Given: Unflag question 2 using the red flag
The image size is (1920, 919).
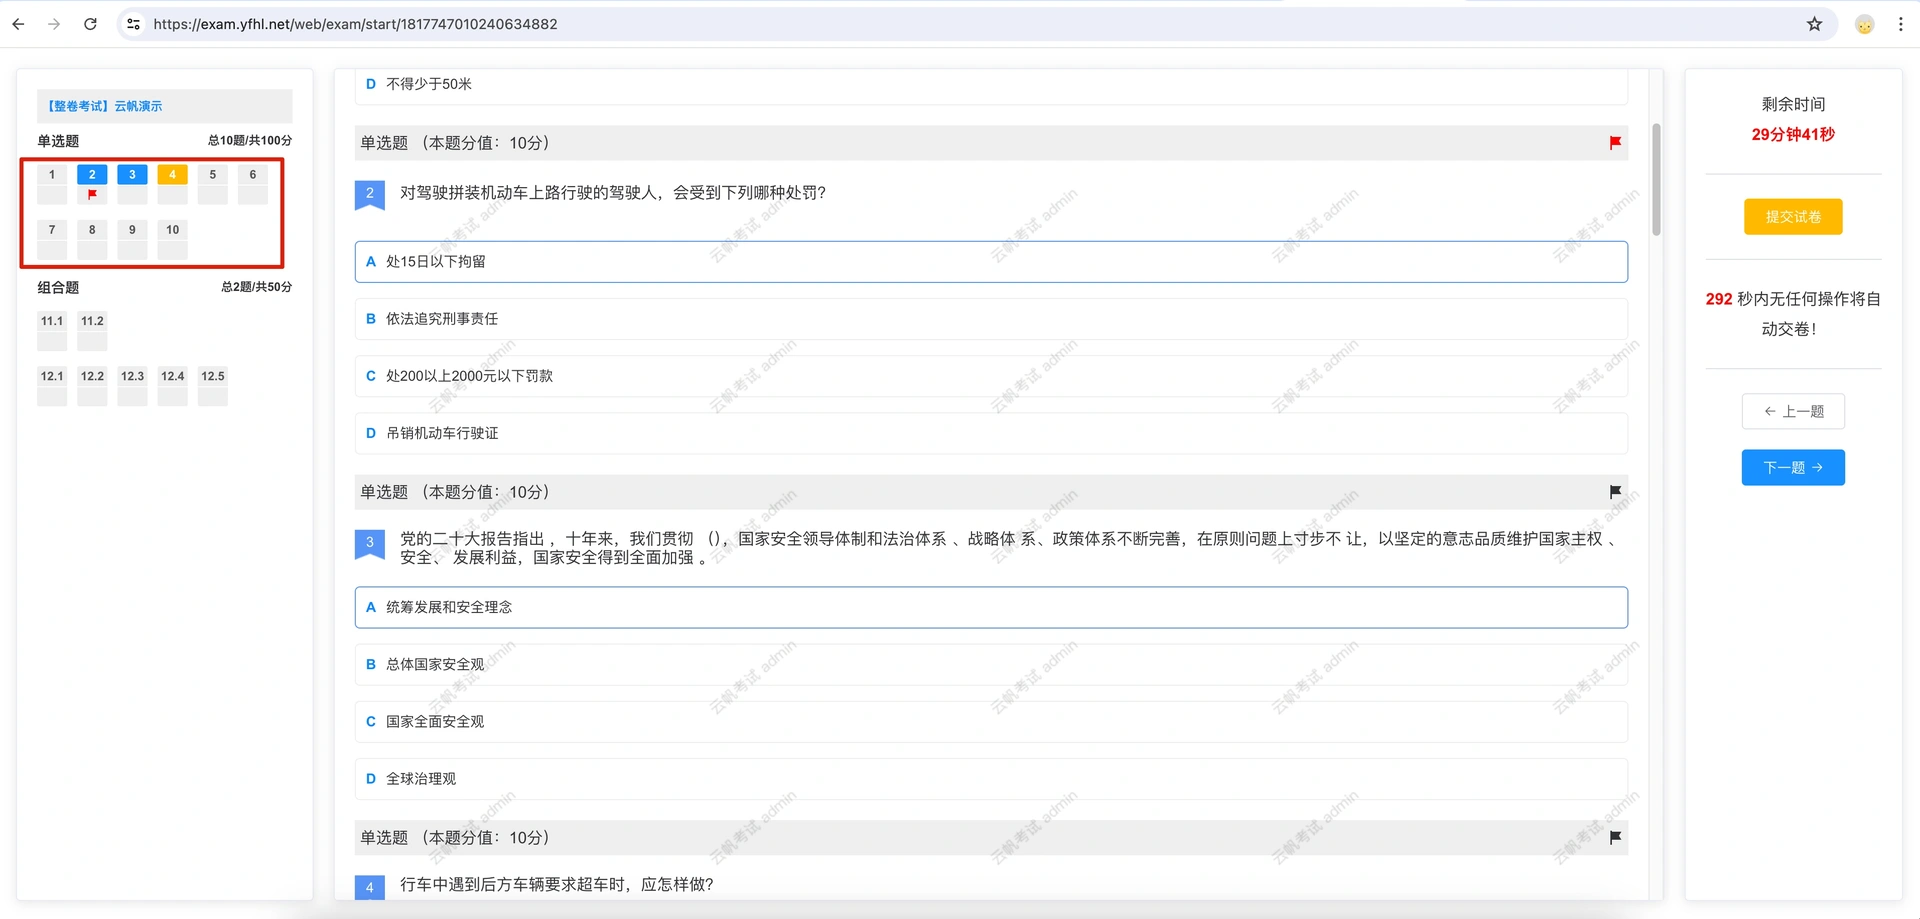Looking at the screenshot, I should [1615, 143].
